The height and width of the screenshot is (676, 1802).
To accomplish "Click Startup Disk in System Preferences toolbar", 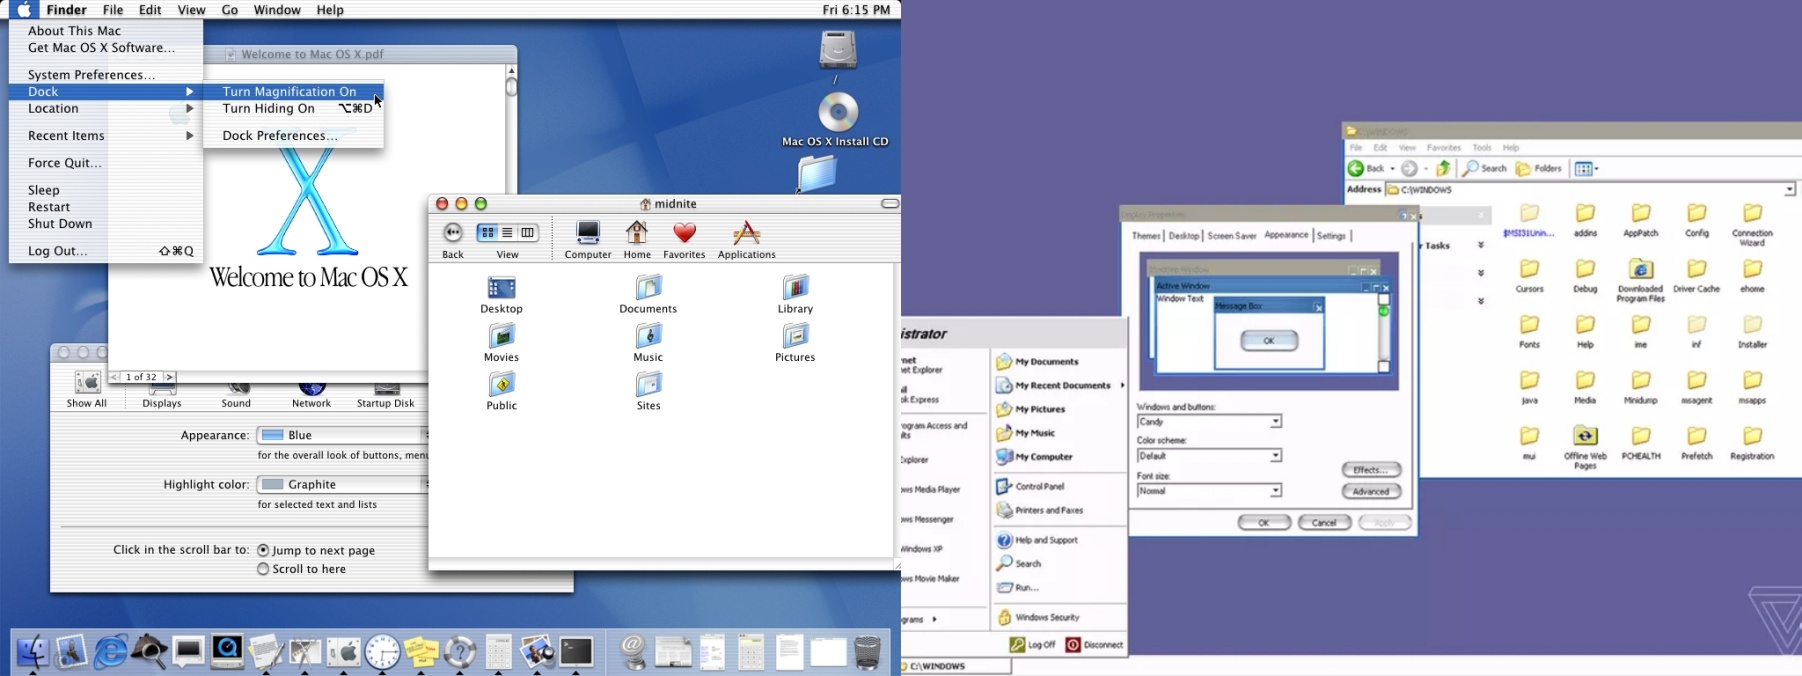I will point(386,396).
